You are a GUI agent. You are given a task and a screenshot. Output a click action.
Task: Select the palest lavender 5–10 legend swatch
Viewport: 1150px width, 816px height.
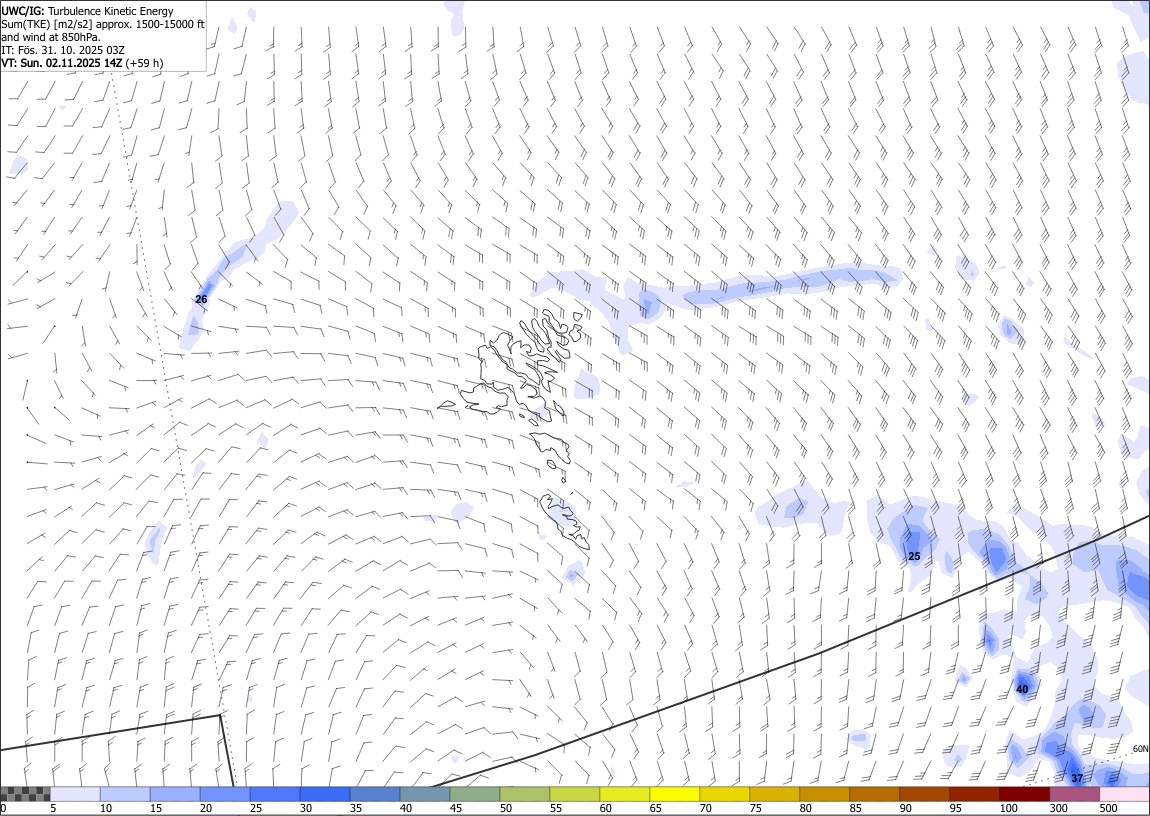click(x=76, y=794)
